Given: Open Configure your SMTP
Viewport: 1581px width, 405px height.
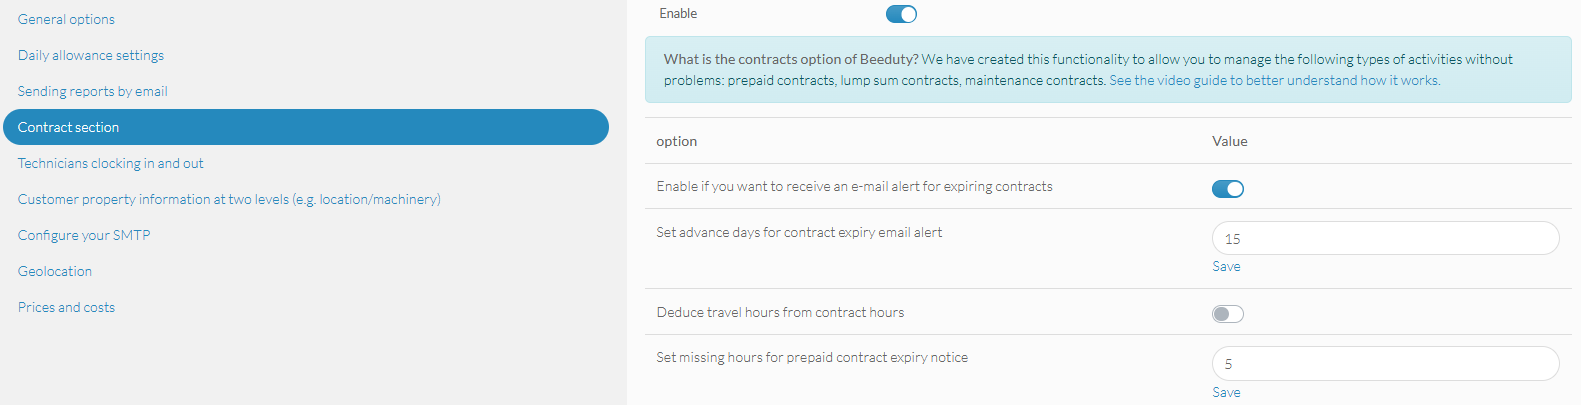Looking at the screenshot, I should point(84,235).
